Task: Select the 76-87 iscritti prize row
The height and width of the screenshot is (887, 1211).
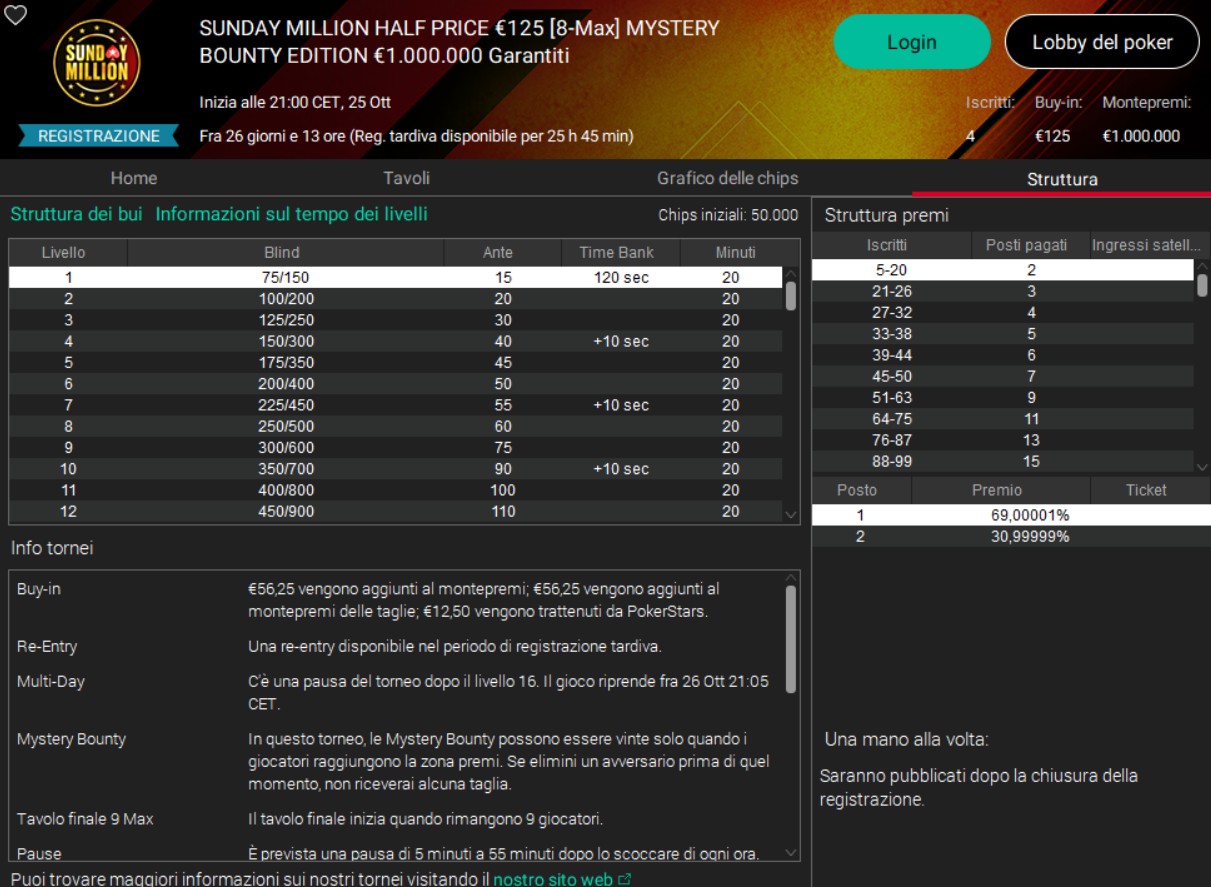Action: (1003, 440)
